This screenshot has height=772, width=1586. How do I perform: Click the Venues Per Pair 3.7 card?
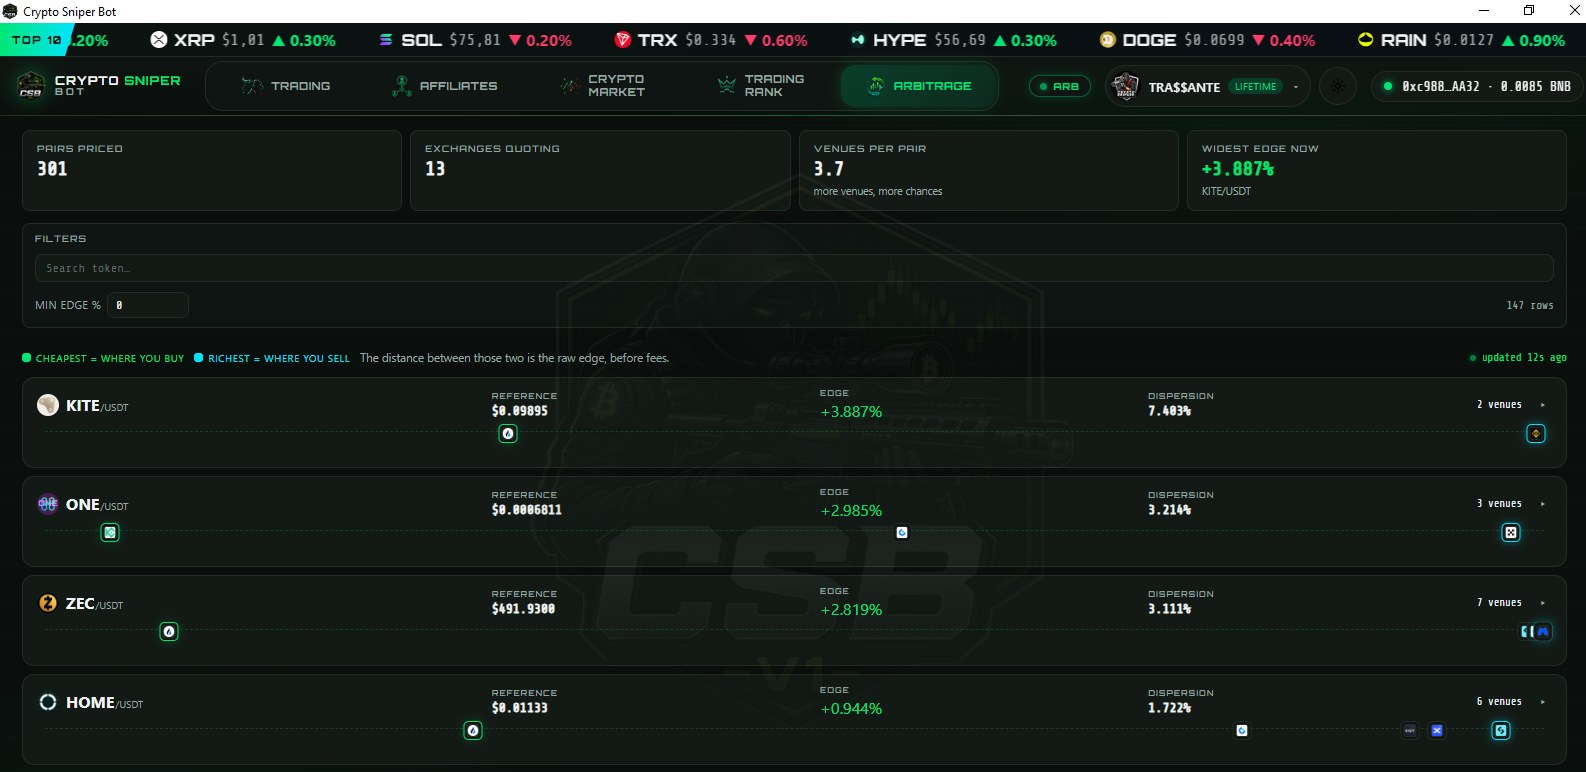(x=988, y=171)
